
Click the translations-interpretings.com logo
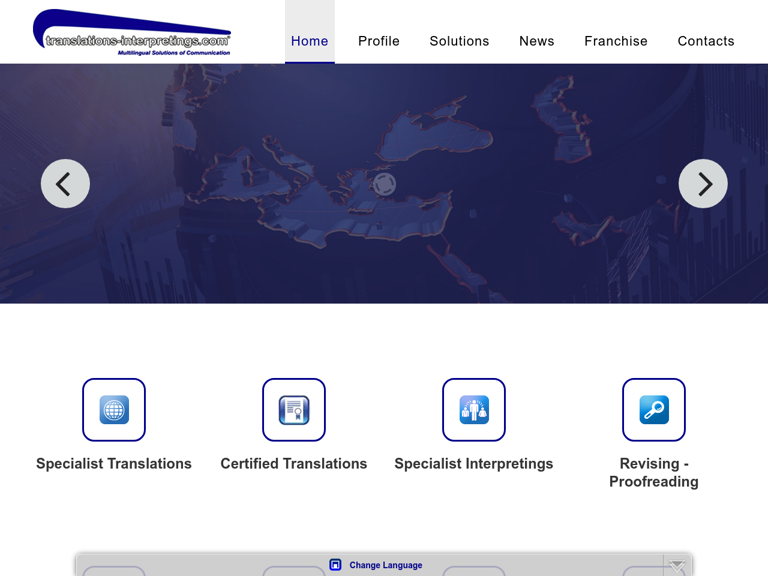(132, 32)
